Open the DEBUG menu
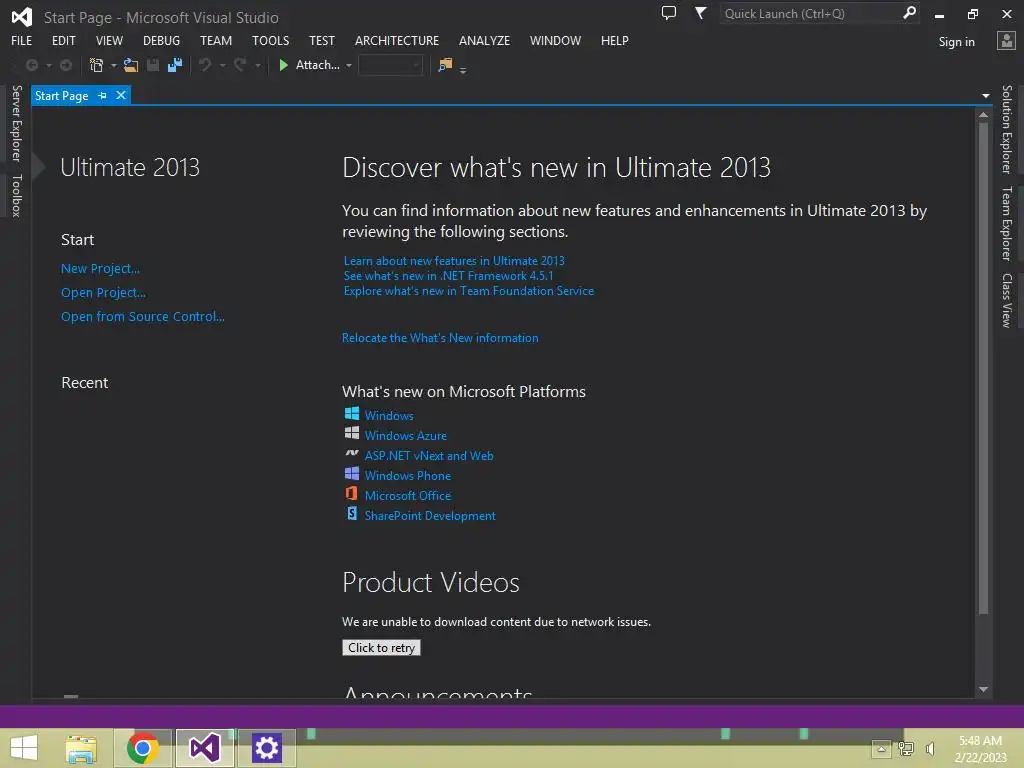Viewport: 1024px width, 768px height. [161, 40]
